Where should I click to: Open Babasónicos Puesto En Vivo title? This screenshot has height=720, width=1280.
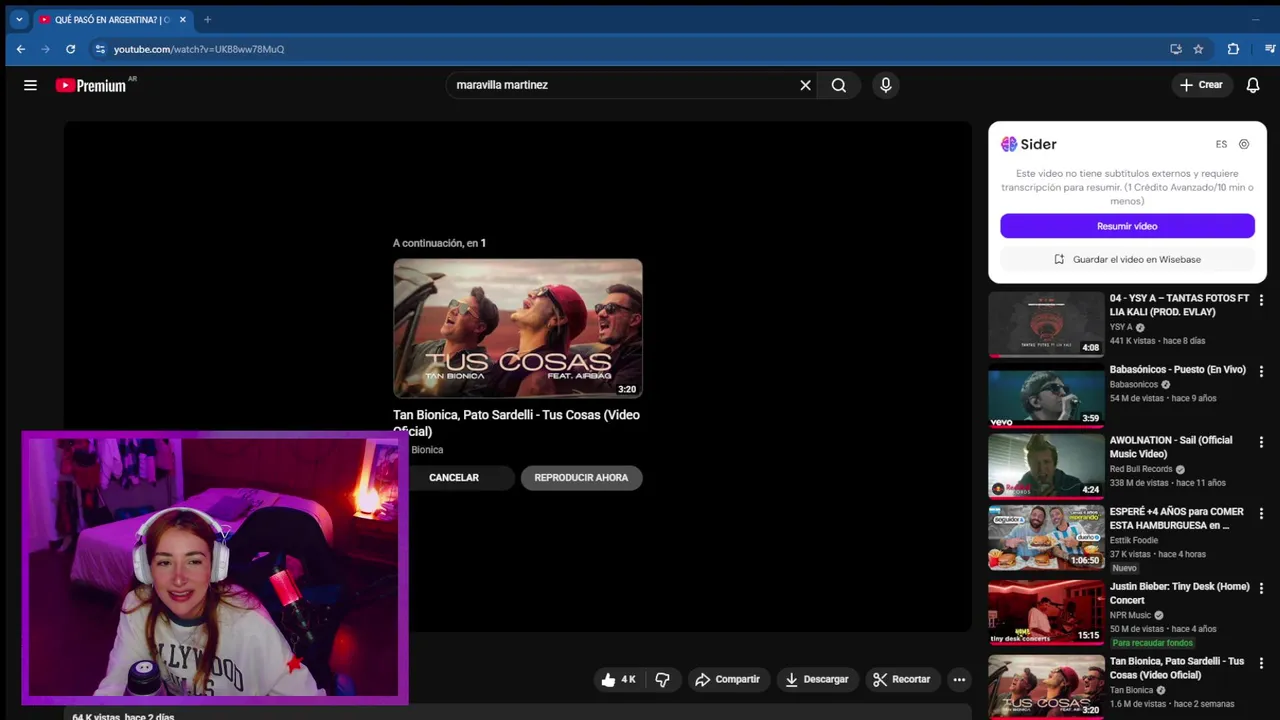pyautogui.click(x=1177, y=370)
